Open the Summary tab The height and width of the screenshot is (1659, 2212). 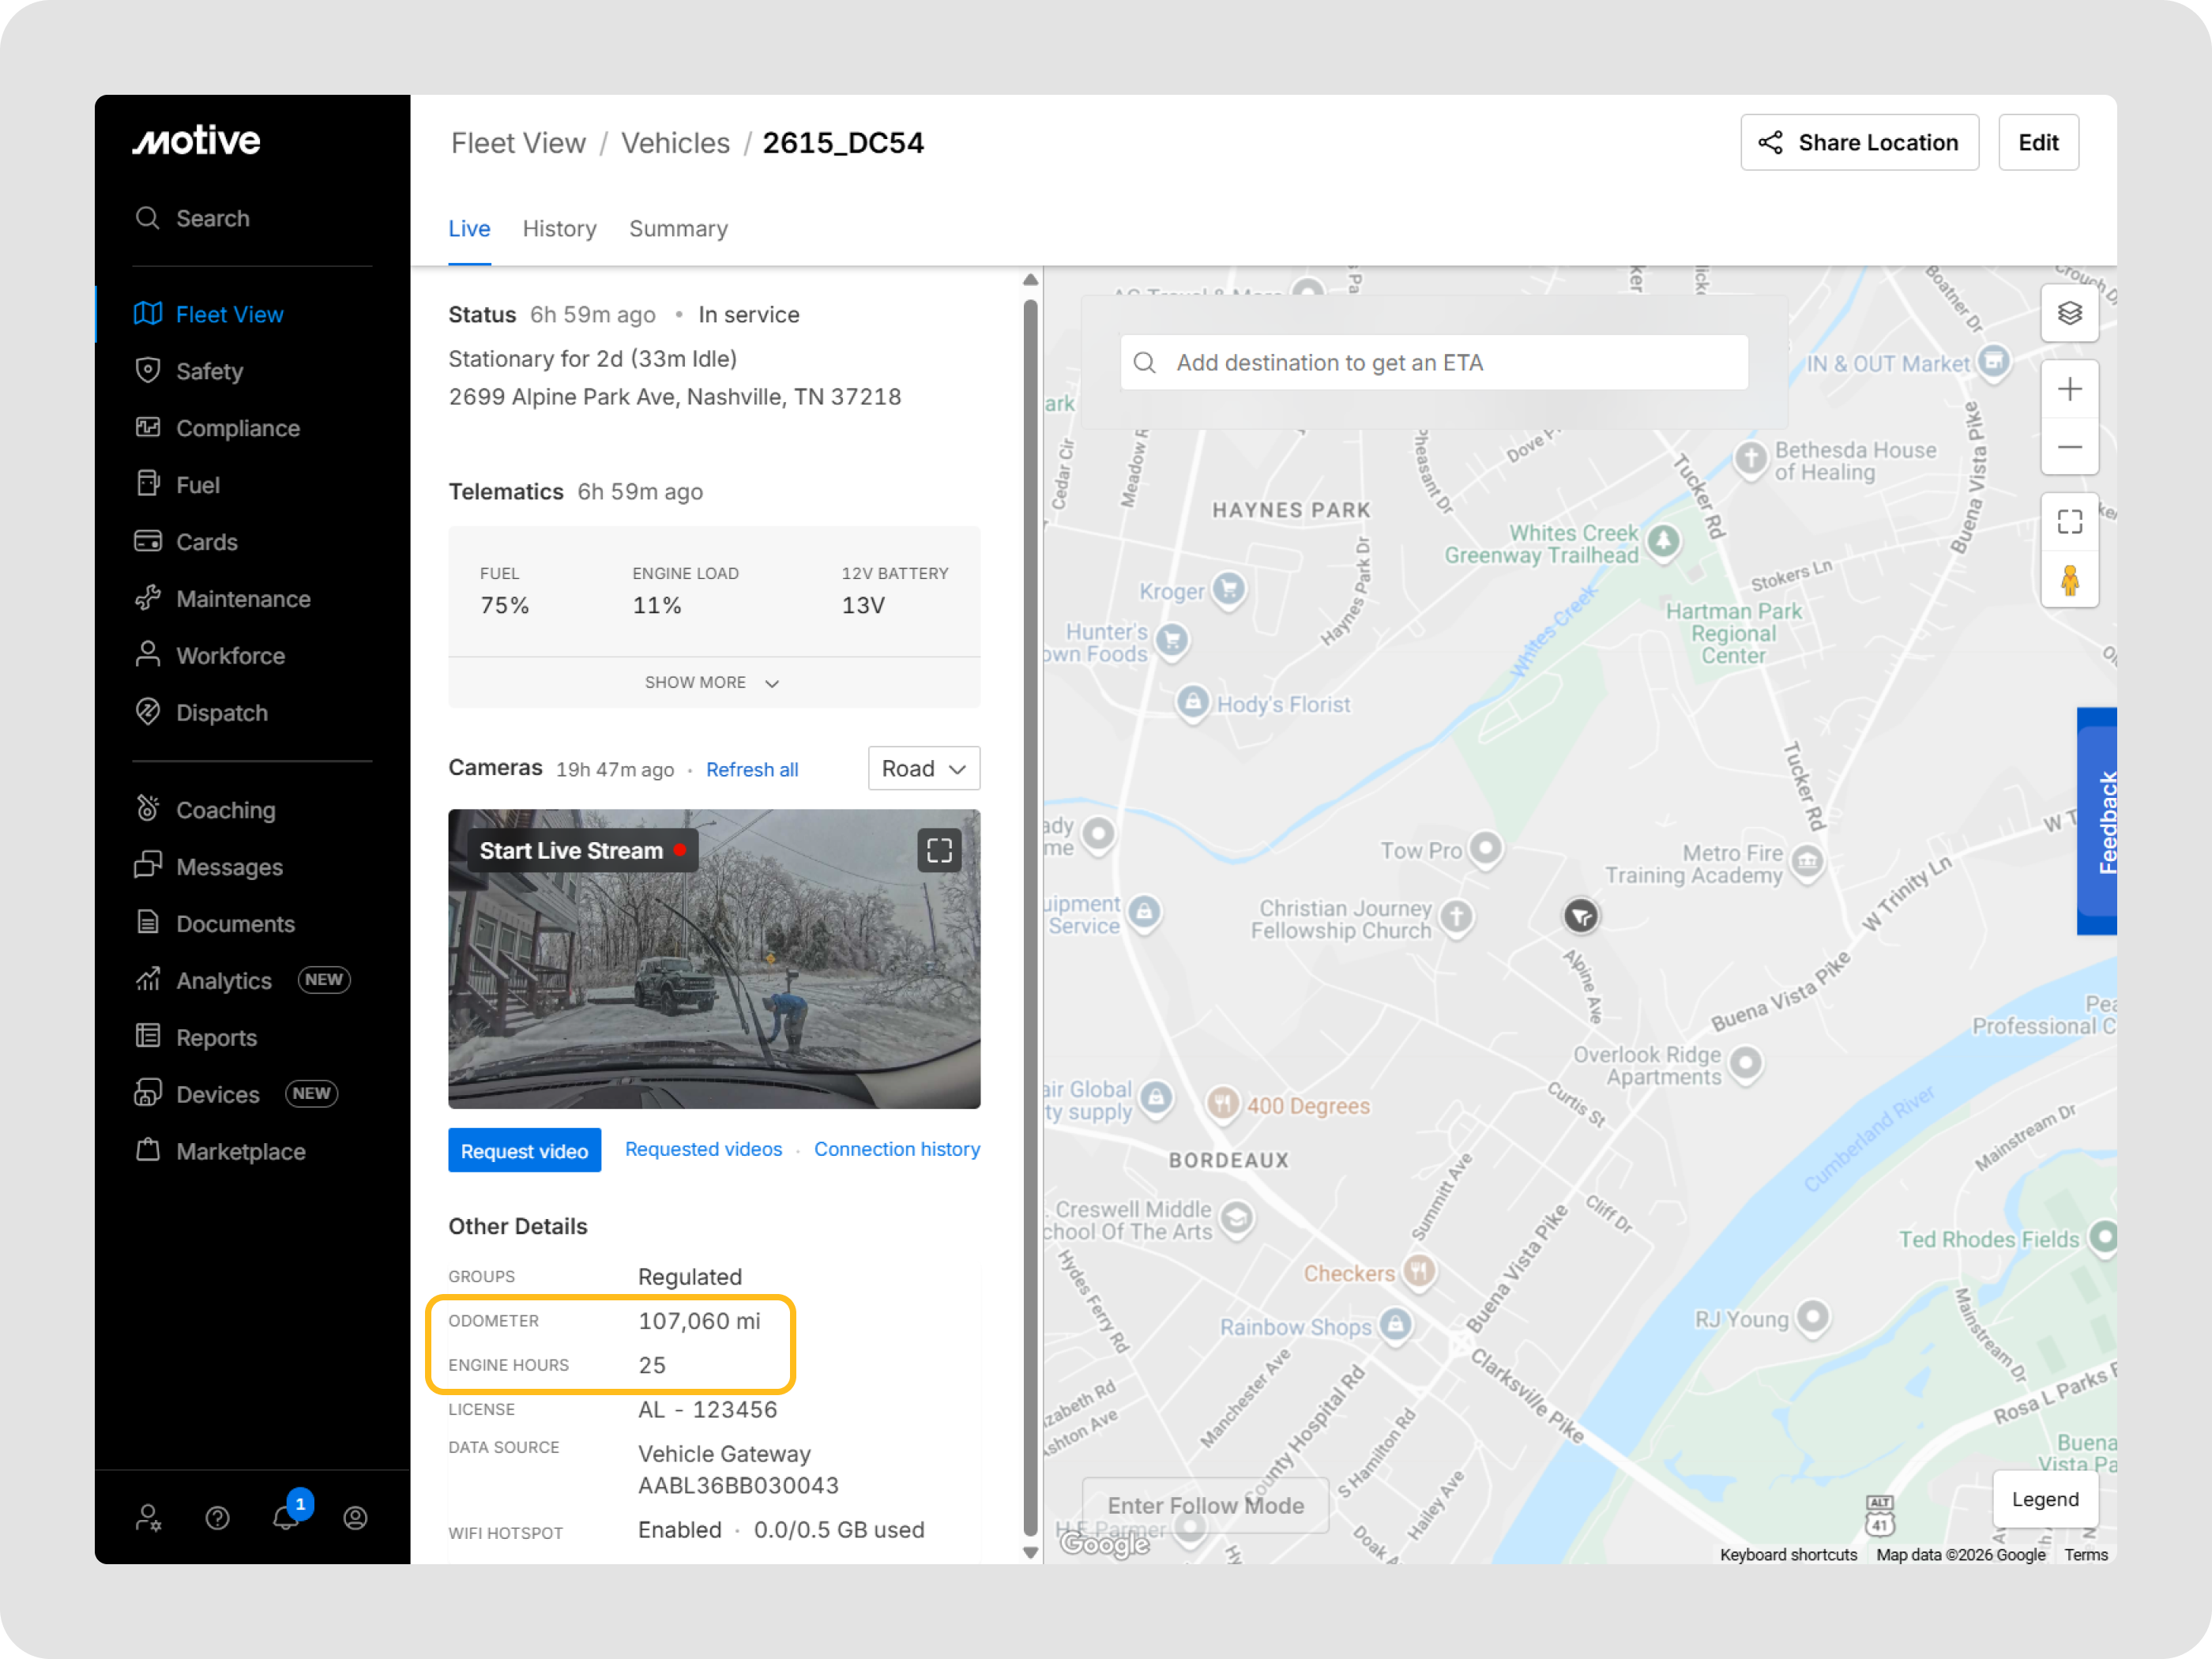click(678, 229)
